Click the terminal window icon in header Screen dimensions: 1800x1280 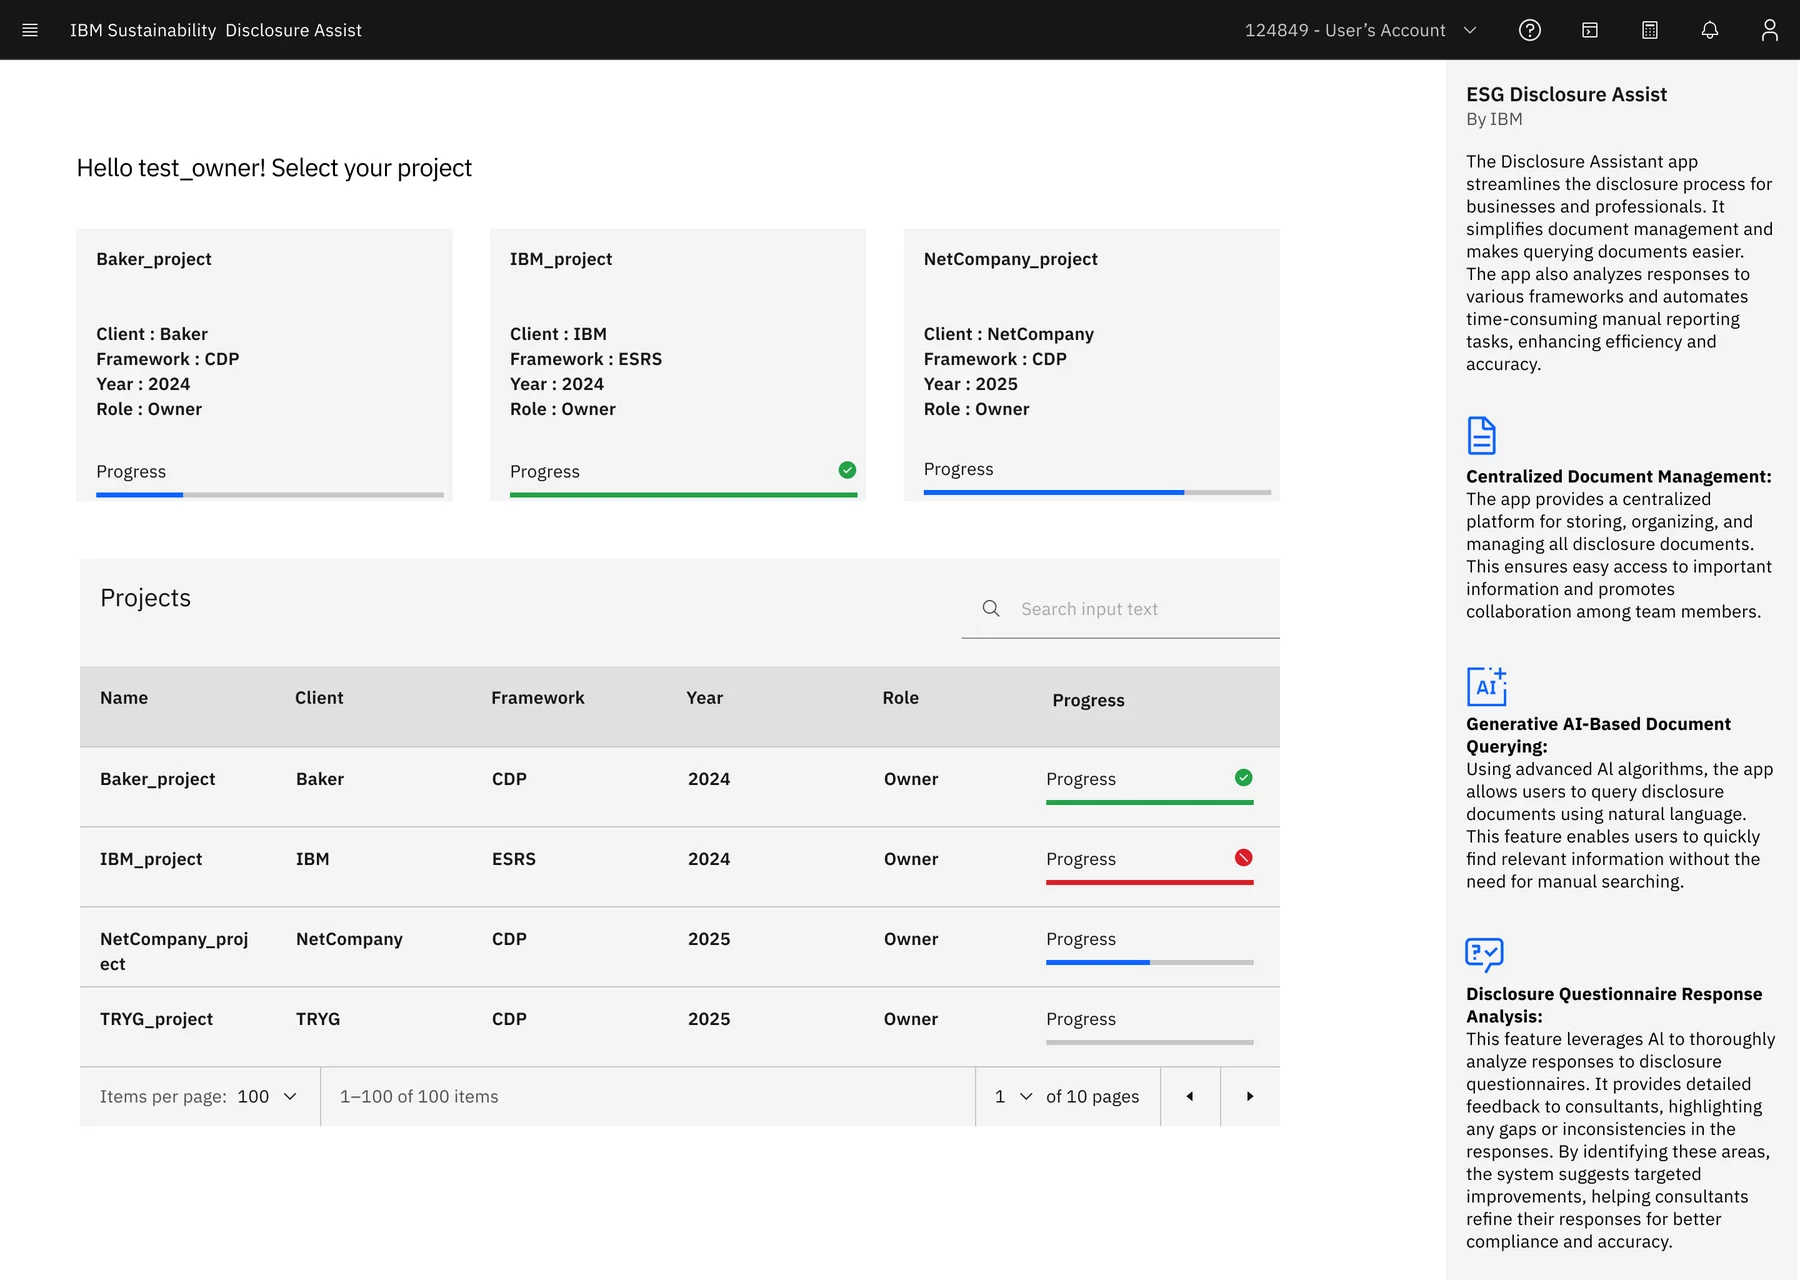(1590, 30)
